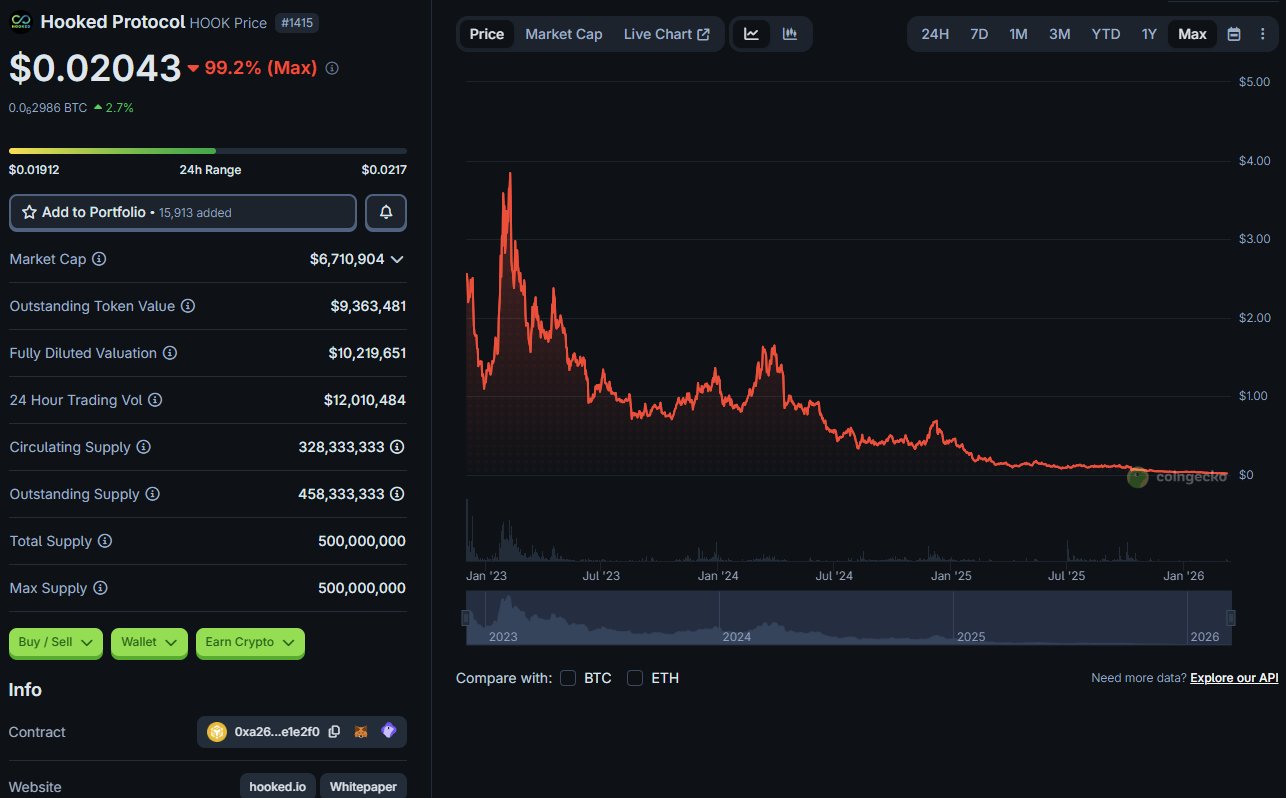Screen dimensions: 1286x798
Task: Expand the Market Cap value chevron
Action: pyautogui.click(x=397, y=259)
